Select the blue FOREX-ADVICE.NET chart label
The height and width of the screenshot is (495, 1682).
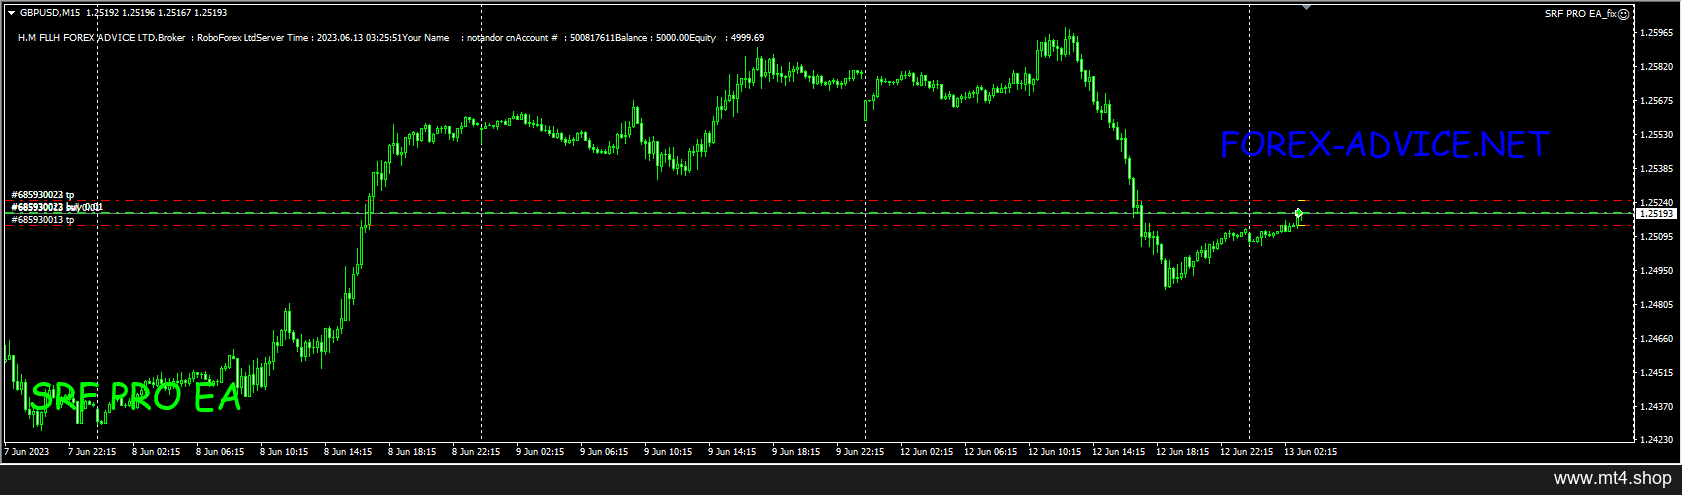tap(1384, 145)
